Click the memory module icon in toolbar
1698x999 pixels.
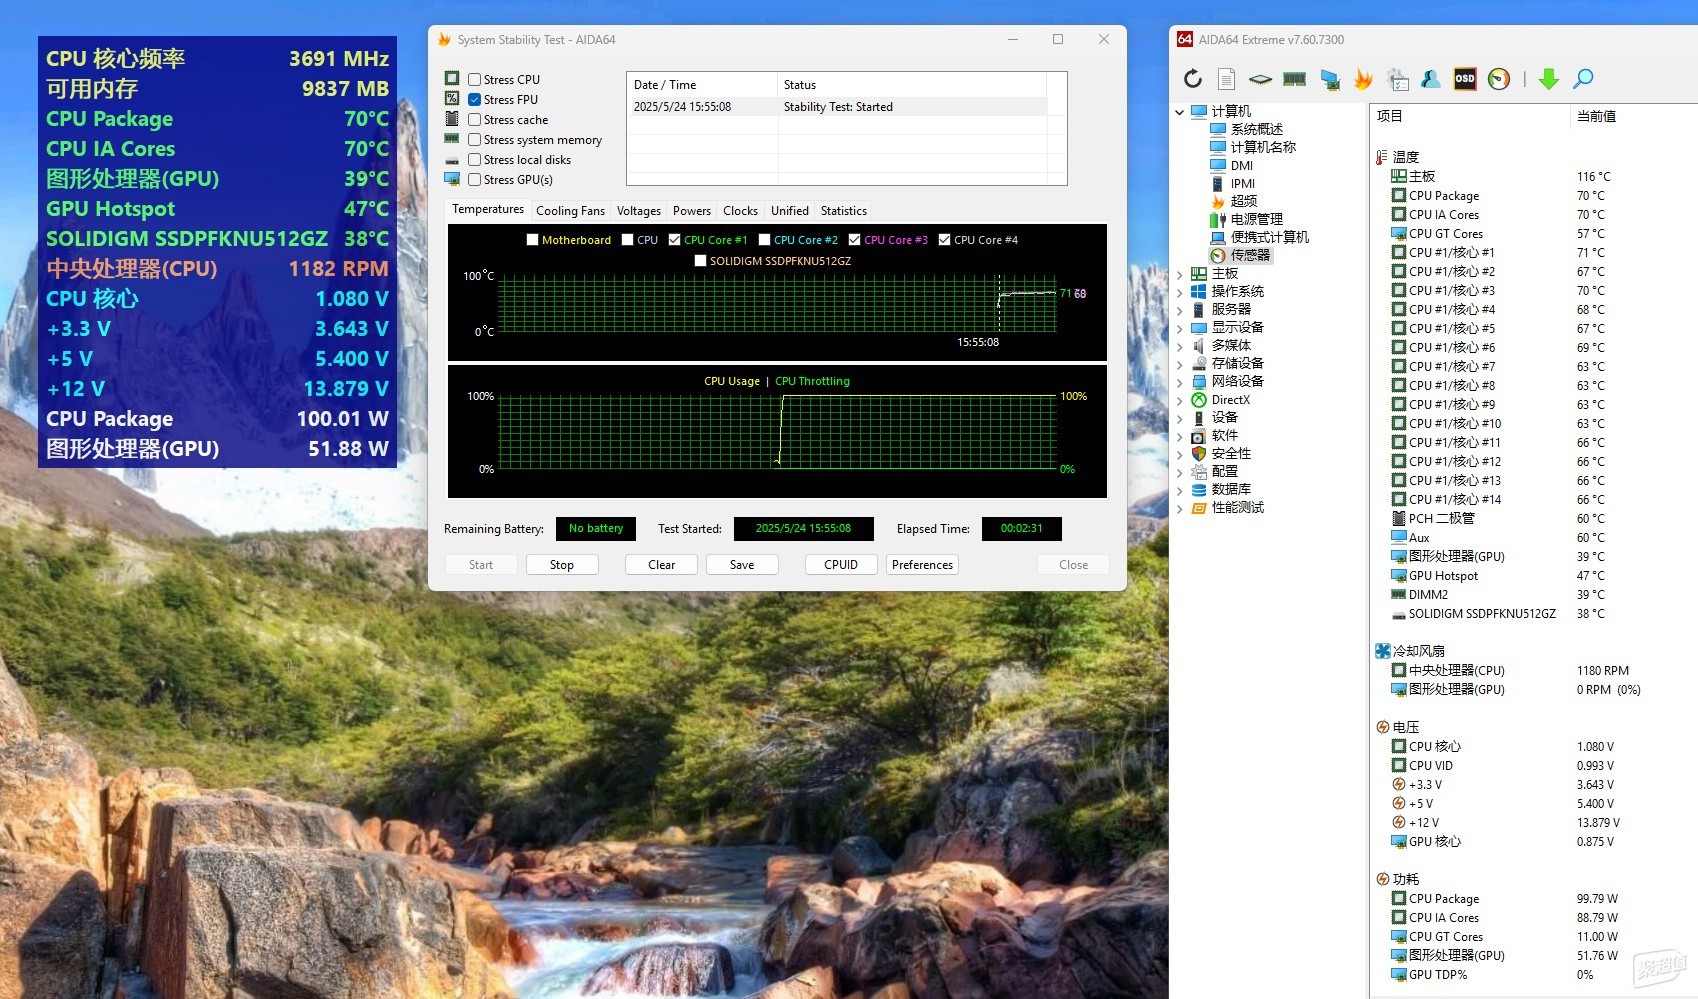[x=1295, y=79]
